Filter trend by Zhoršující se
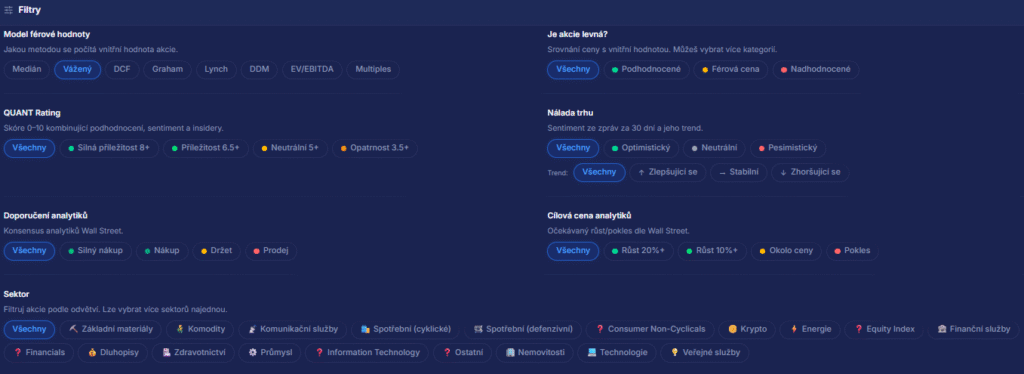 coord(810,172)
